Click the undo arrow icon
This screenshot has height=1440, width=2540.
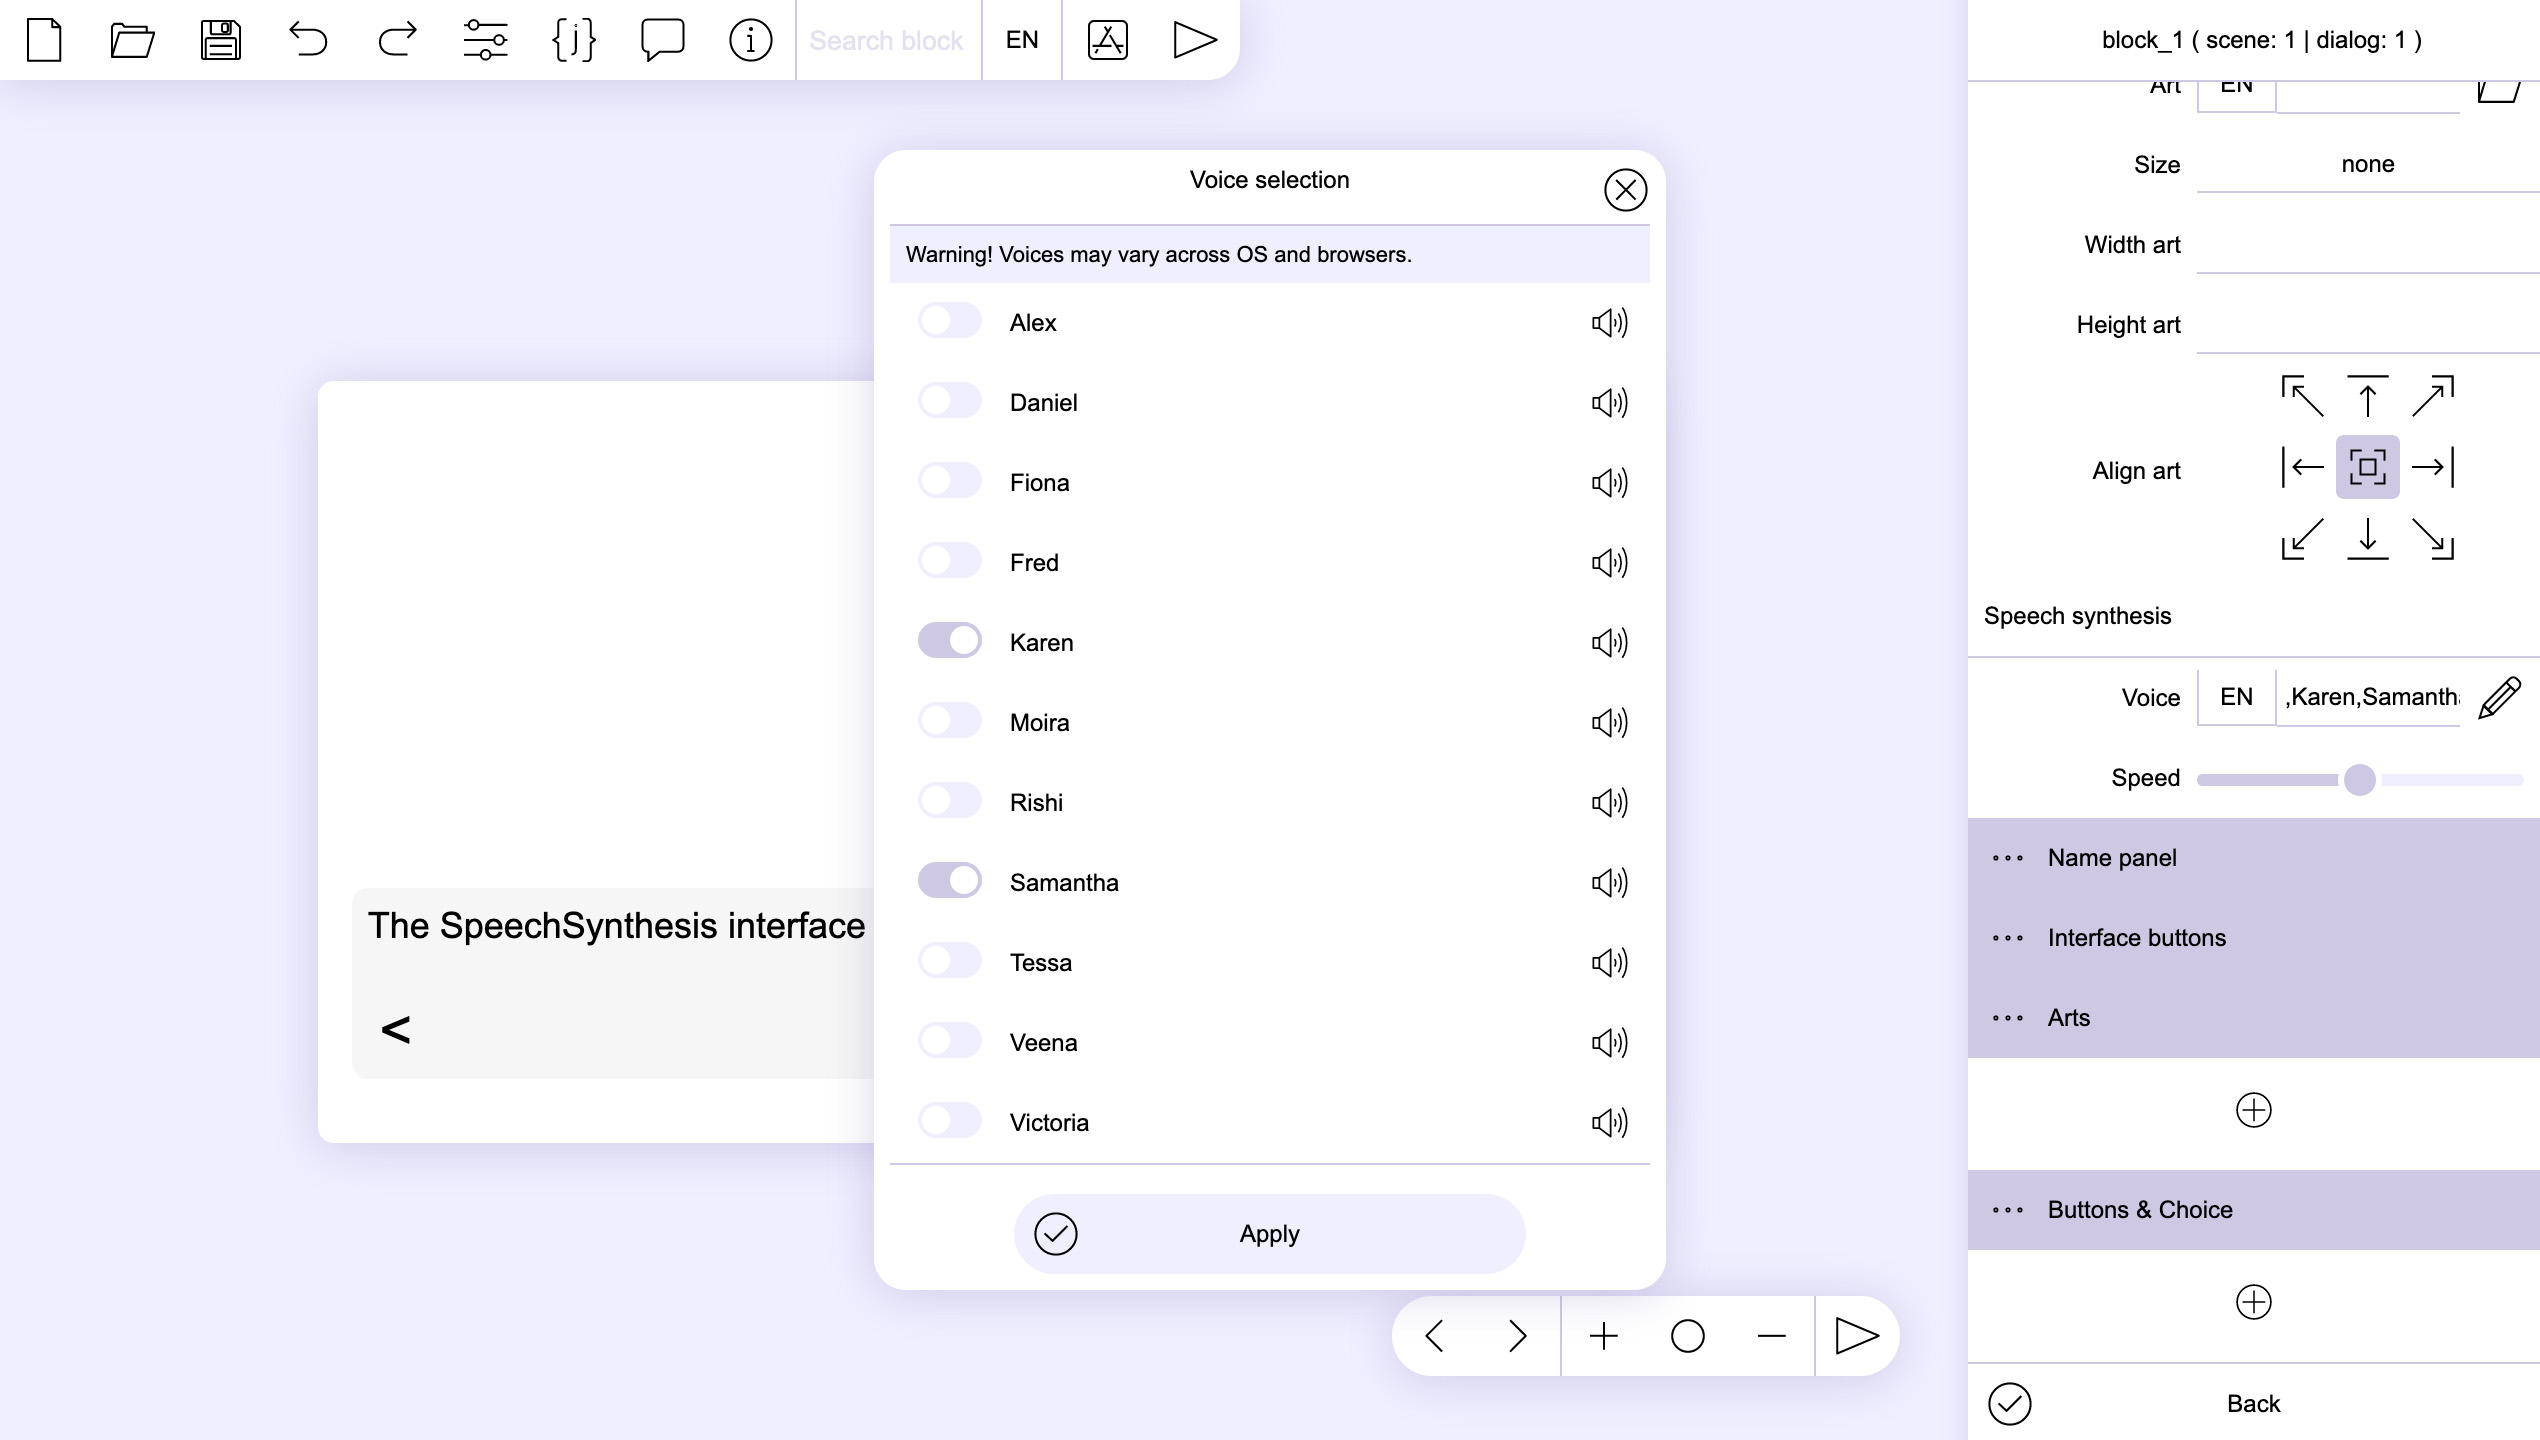click(x=308, y=40)
